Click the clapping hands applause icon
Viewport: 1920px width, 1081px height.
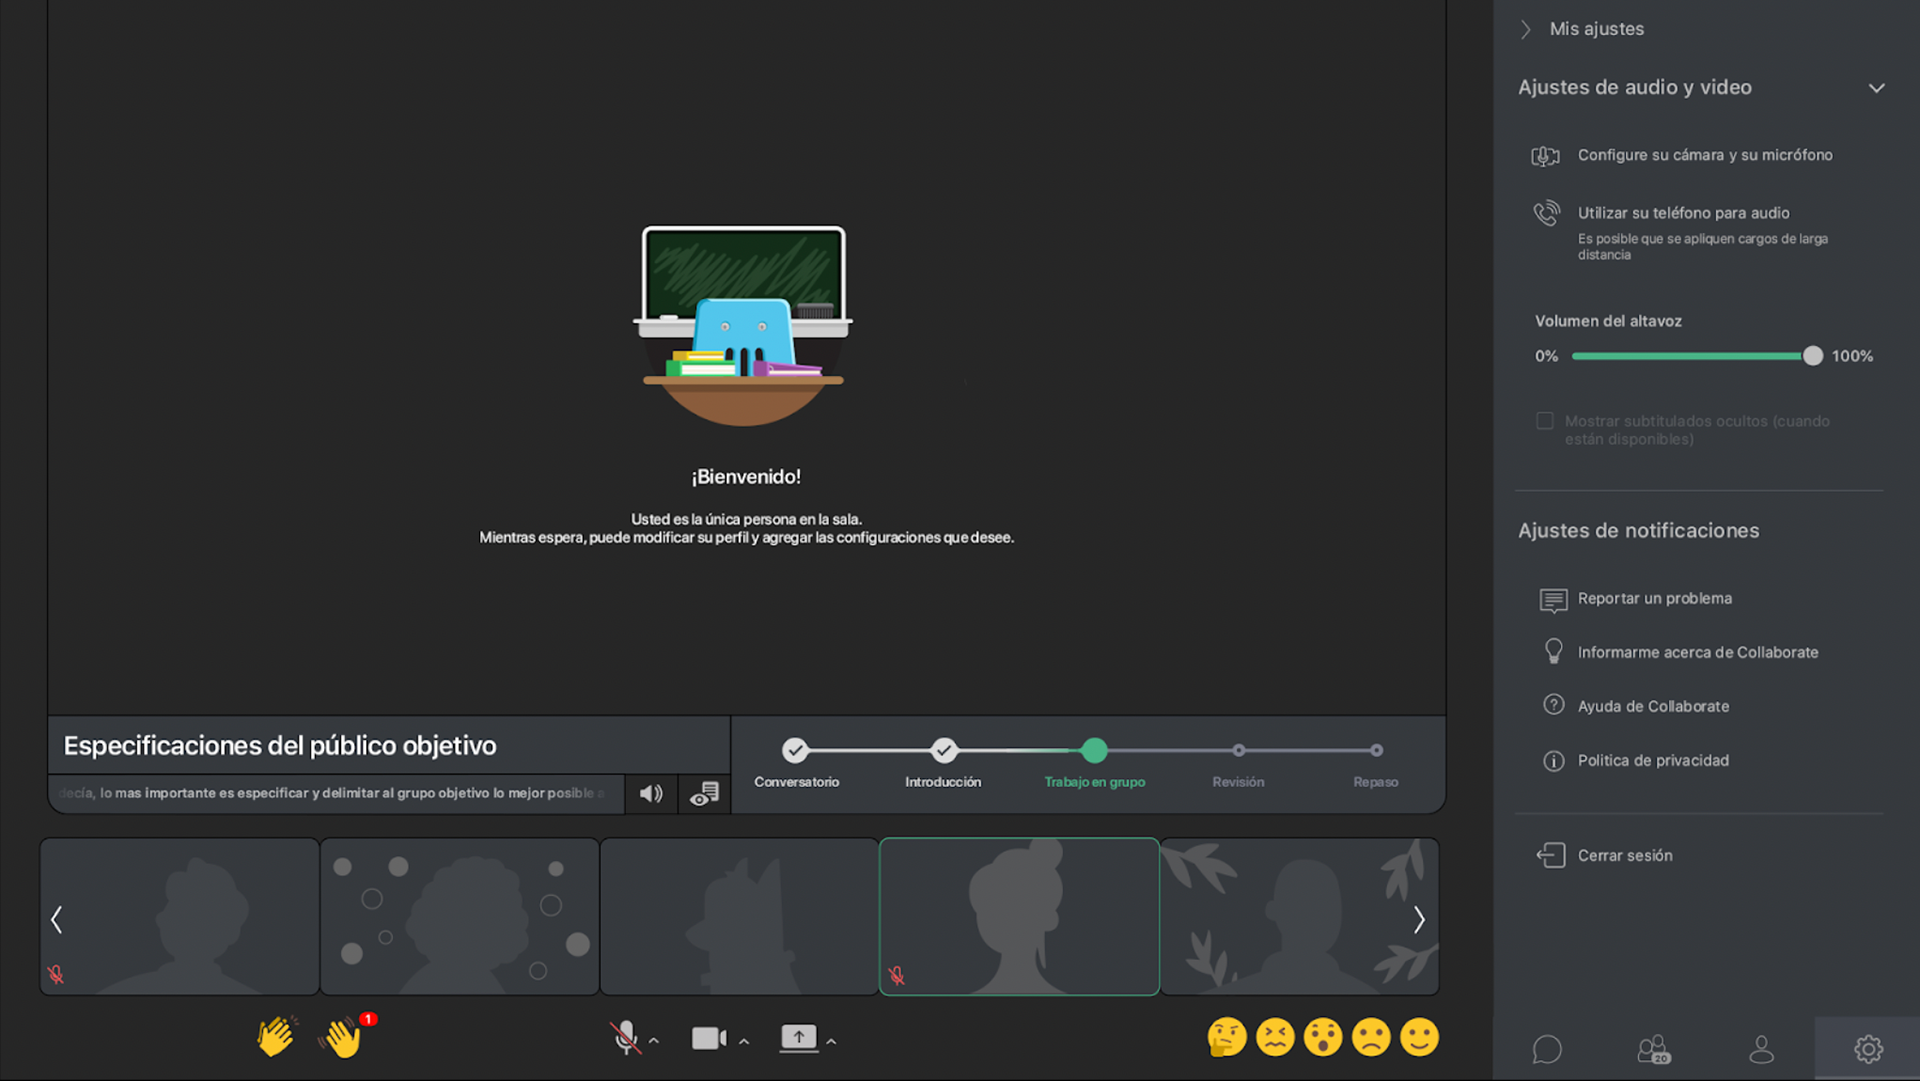click(275, 1037)
